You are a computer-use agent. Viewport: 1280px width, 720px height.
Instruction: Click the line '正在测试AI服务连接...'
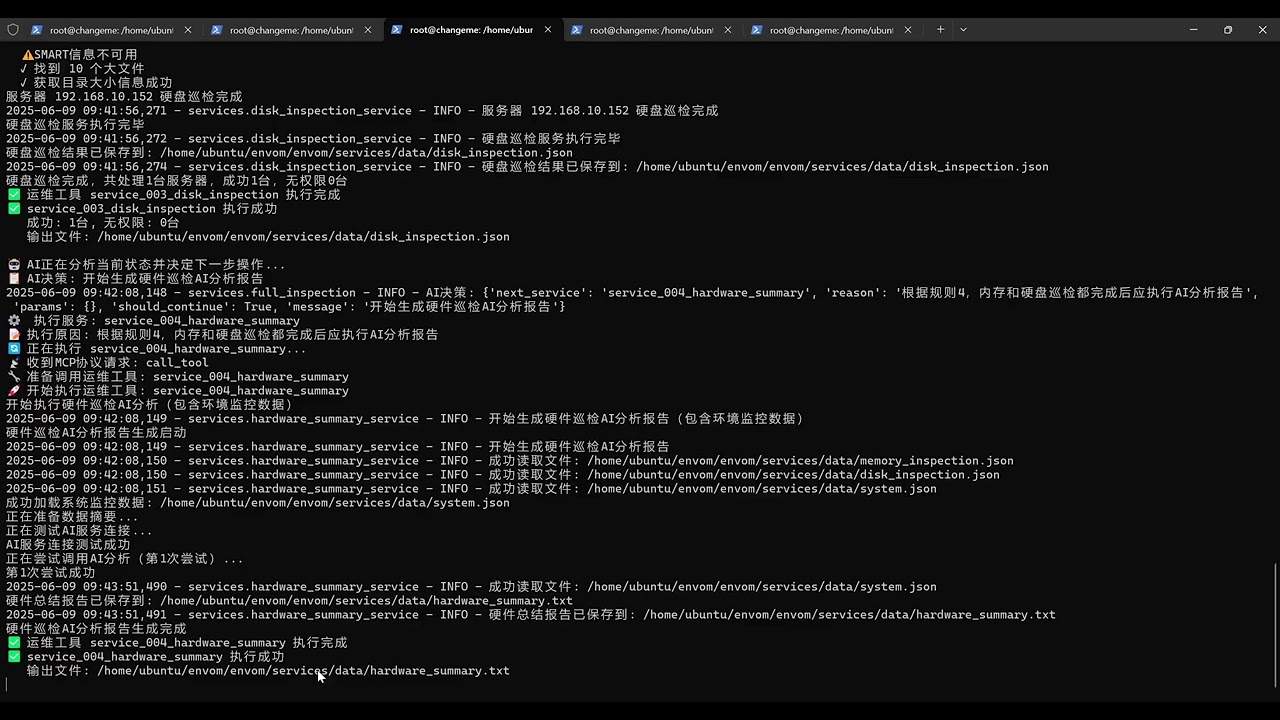coord(79,531)
